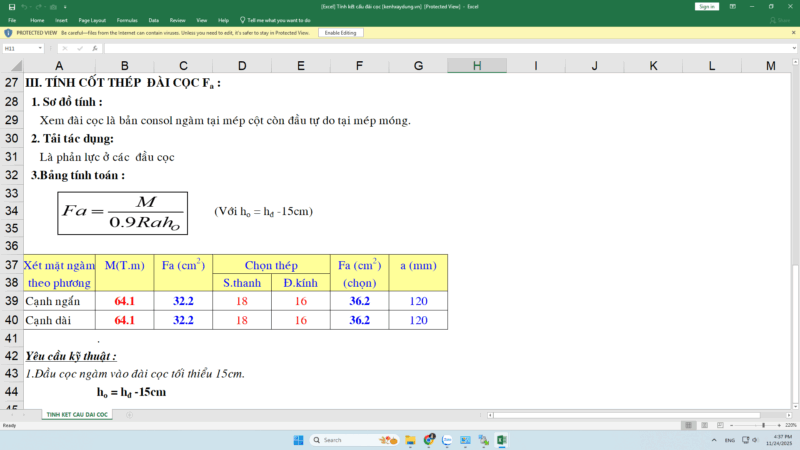Open the Formulas ribbon tab
The height and width of the screenshot is (450, 800).
point(127,19)
